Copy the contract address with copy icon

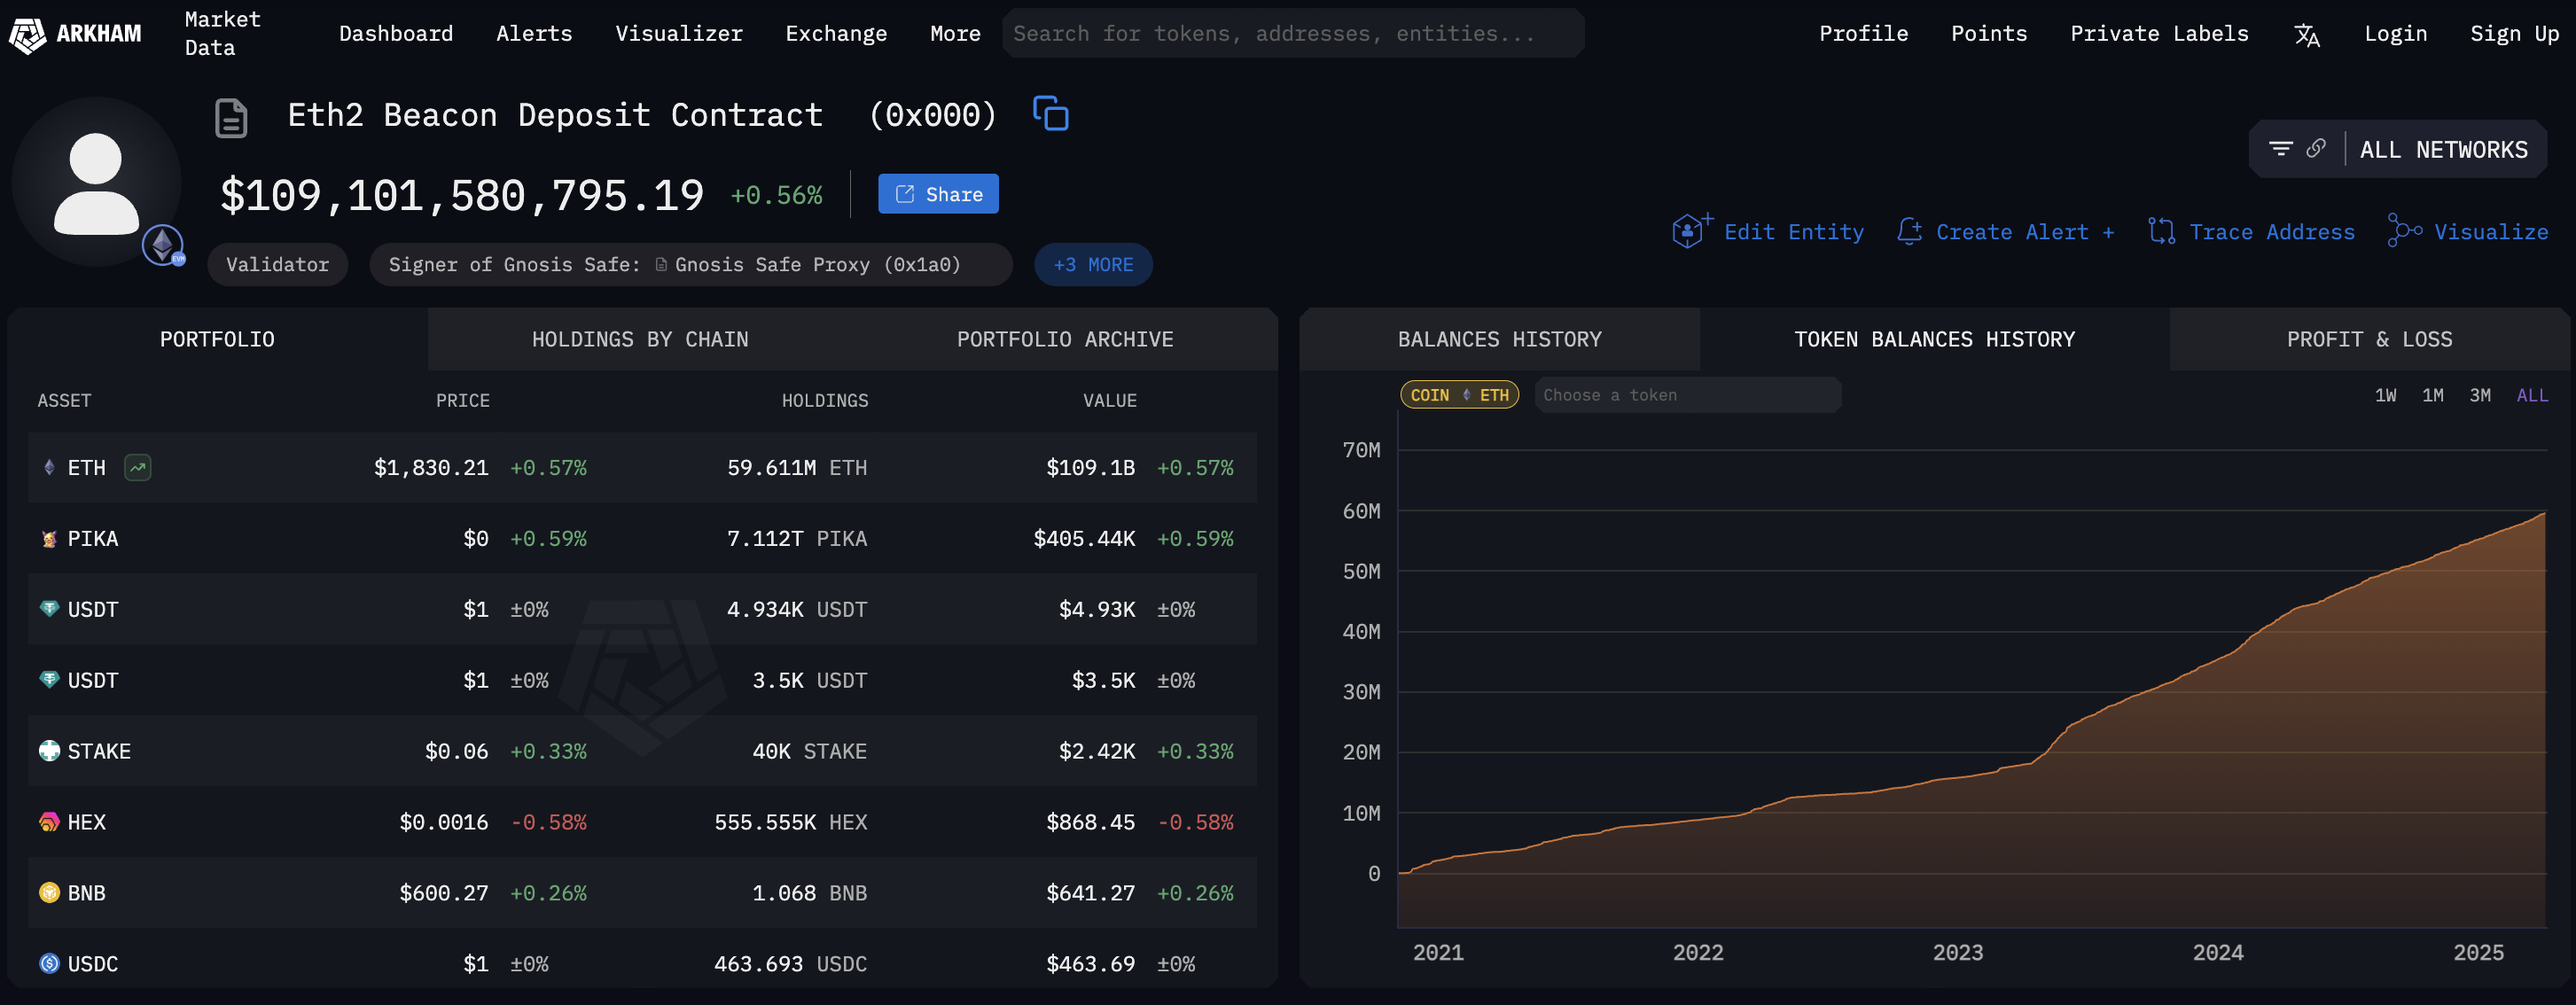tap(1050, 114)
